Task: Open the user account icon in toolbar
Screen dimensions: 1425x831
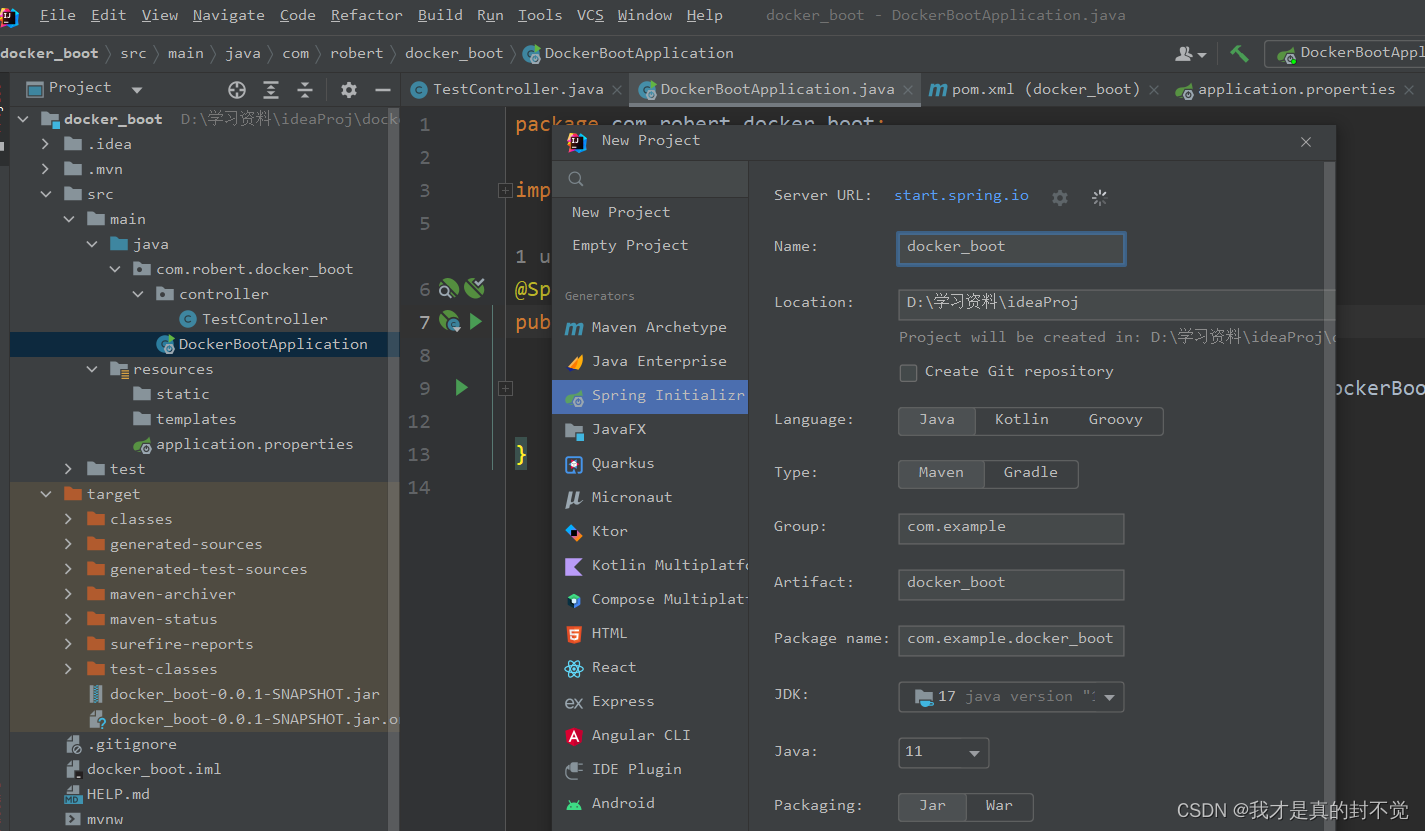Action: pos(1190,54)
